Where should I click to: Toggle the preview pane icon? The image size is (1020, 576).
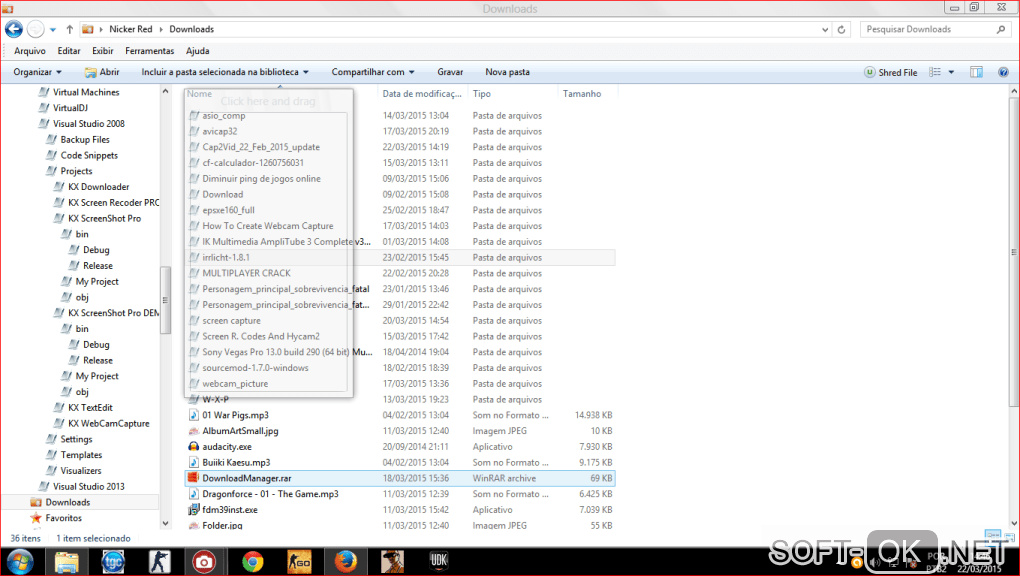click(x=976, y=72)
